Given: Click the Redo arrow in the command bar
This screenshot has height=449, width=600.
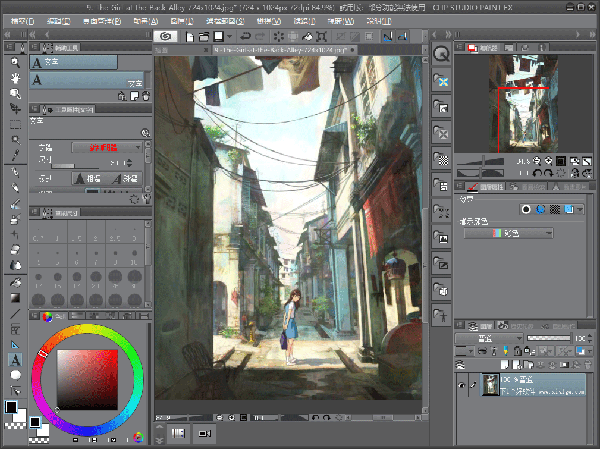Looking at the screenshot, I should 260,37.
